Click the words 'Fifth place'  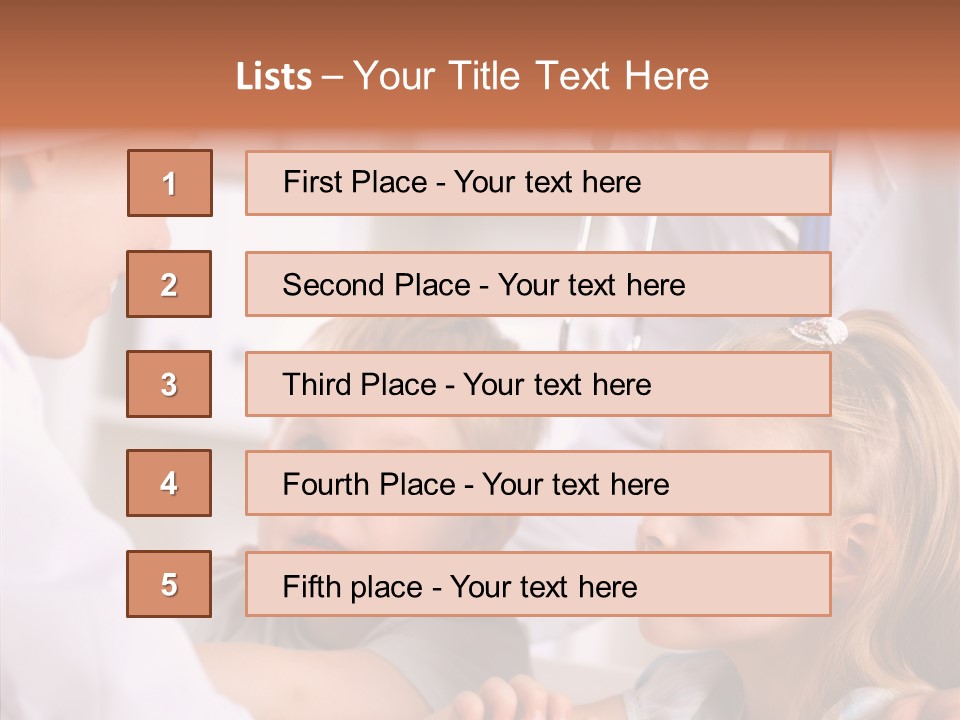[354, 586]
